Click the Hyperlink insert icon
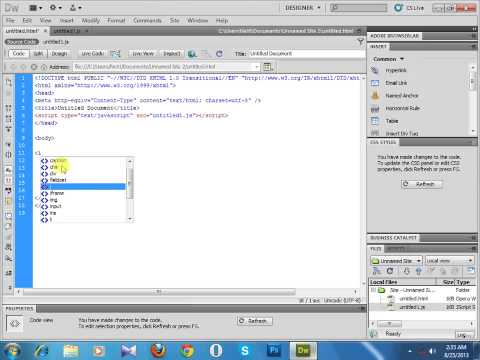 point(375,70)
